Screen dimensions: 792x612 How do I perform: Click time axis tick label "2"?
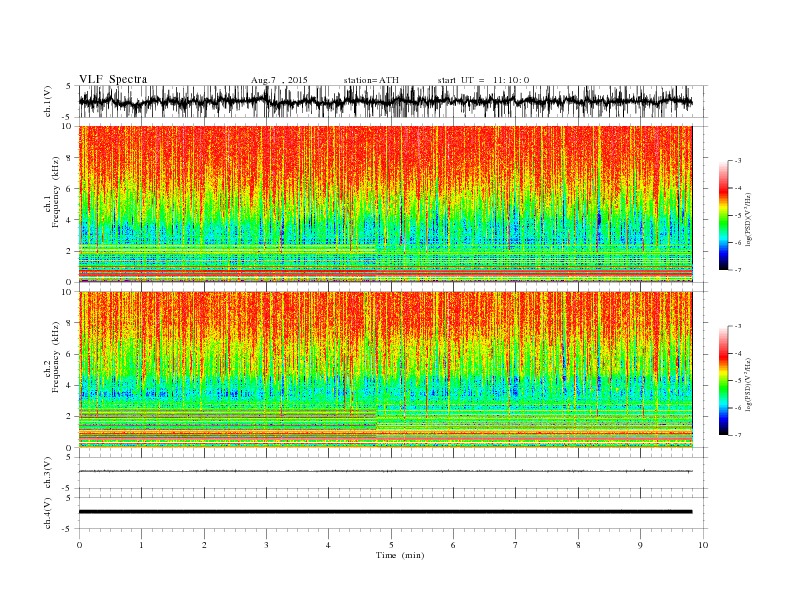click(x=204, y=545)
